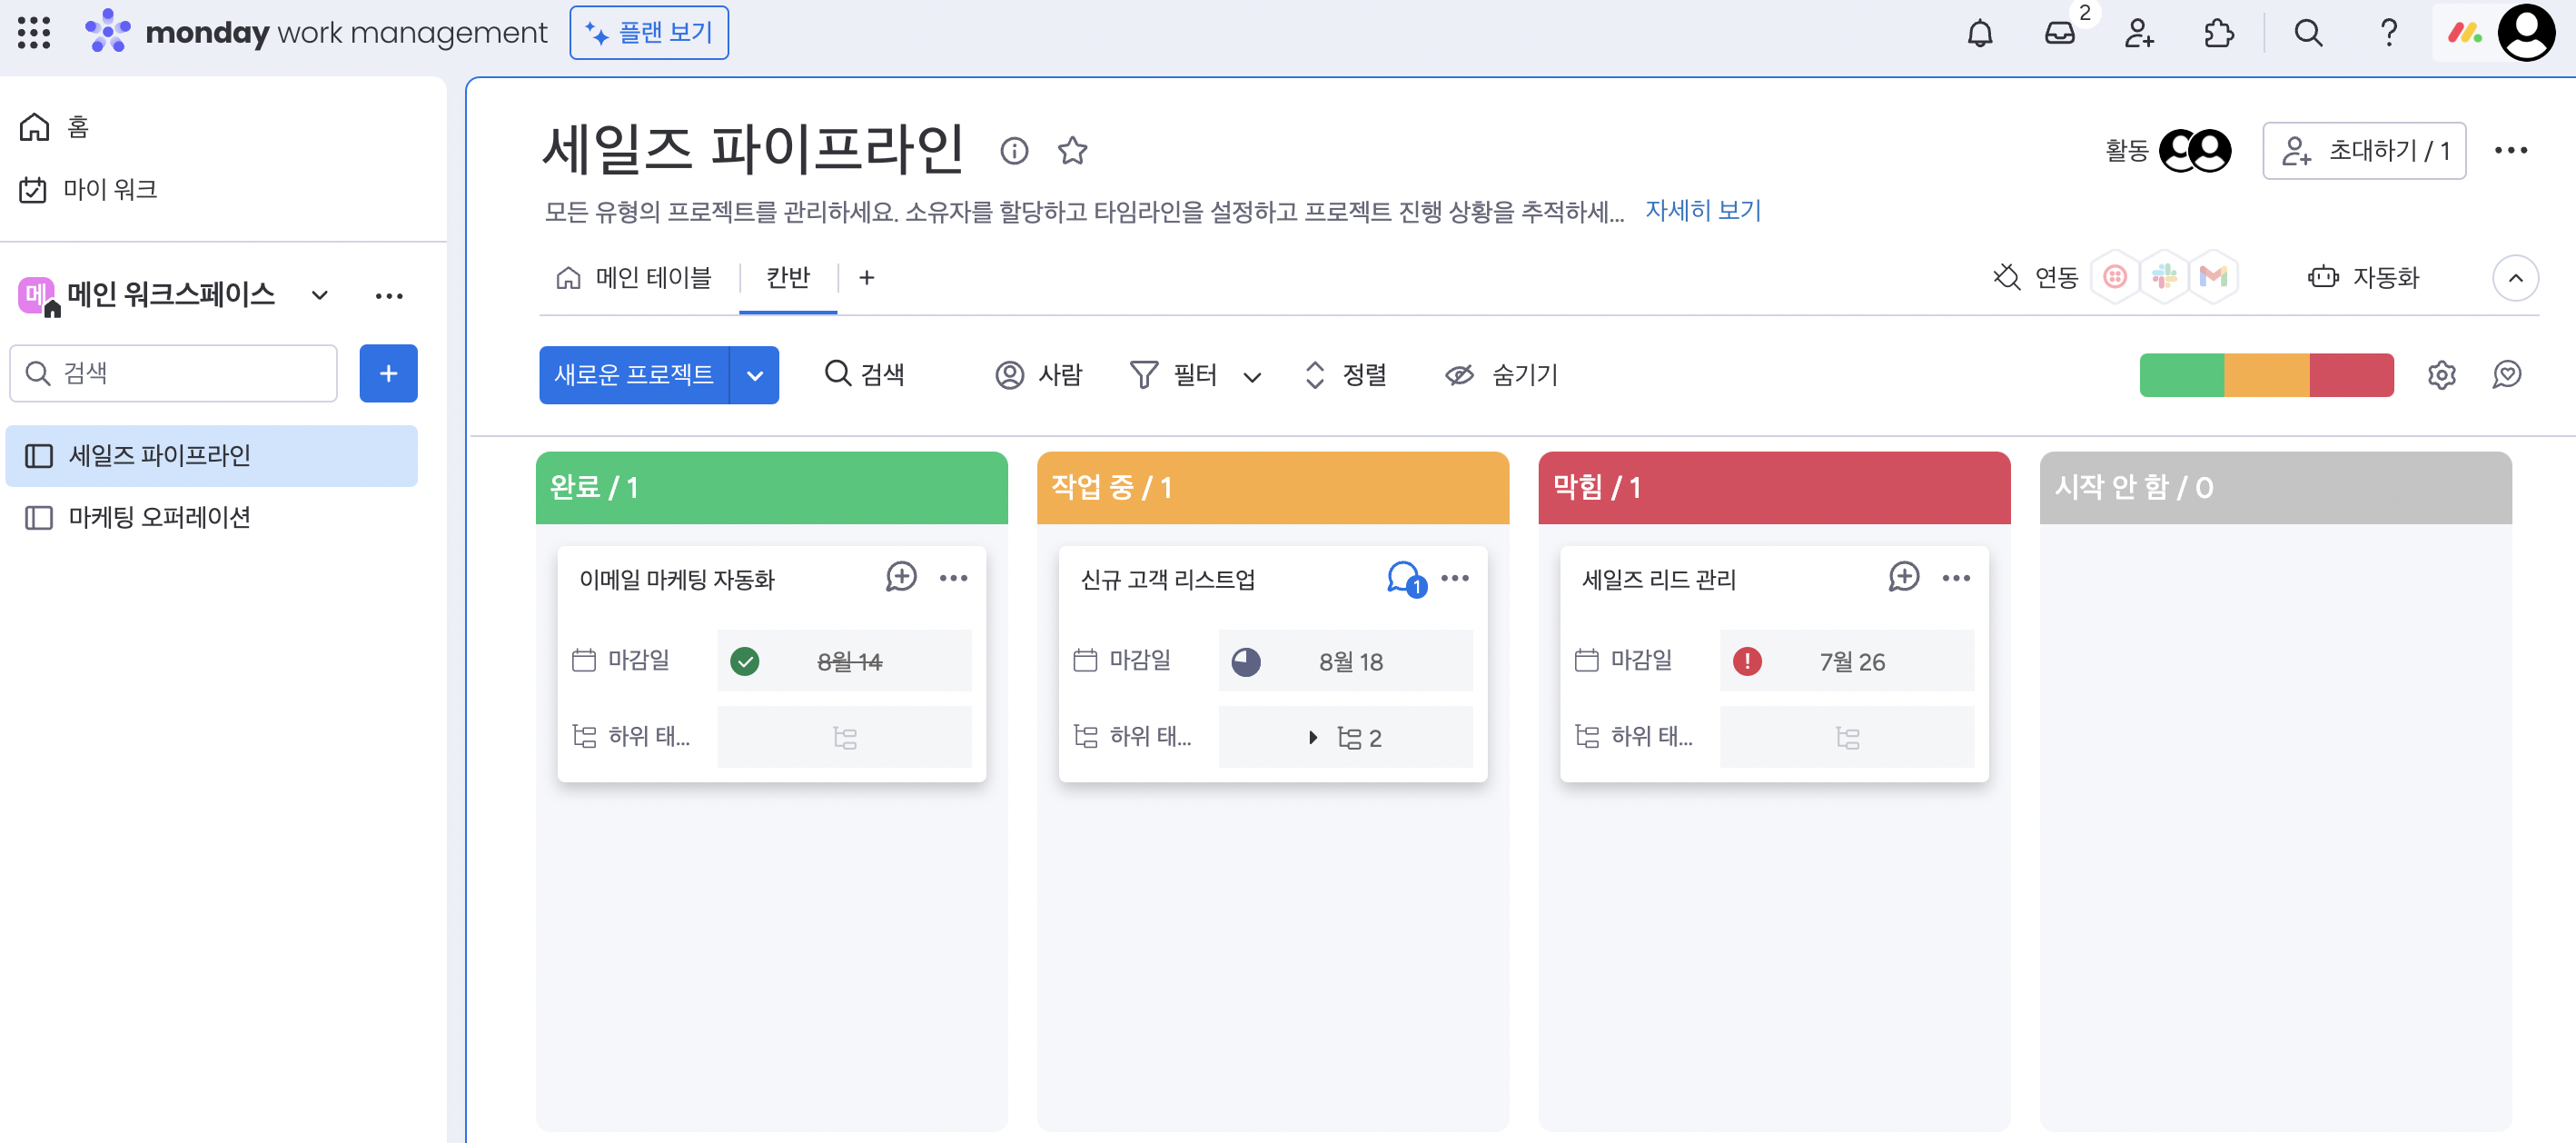The height and width of the screenshot is (1143, 2576).
Task: Expand the 새로운 프로젝트 dropdown arrow
Action: (x=755, y=376)
